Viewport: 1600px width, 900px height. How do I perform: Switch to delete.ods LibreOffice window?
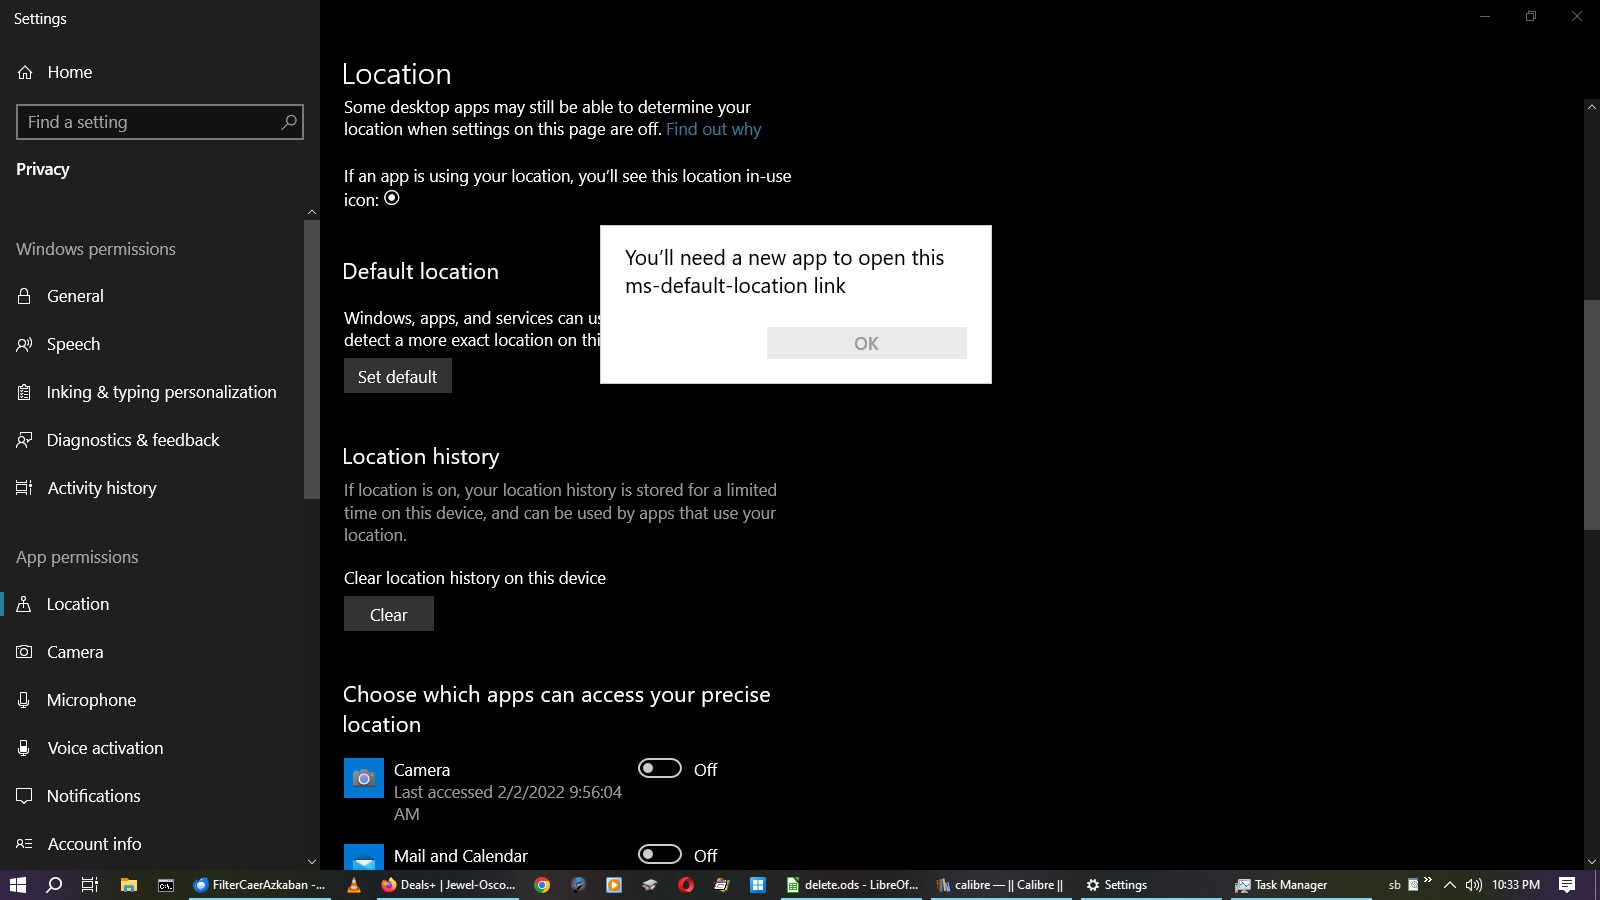click(852, 885)
